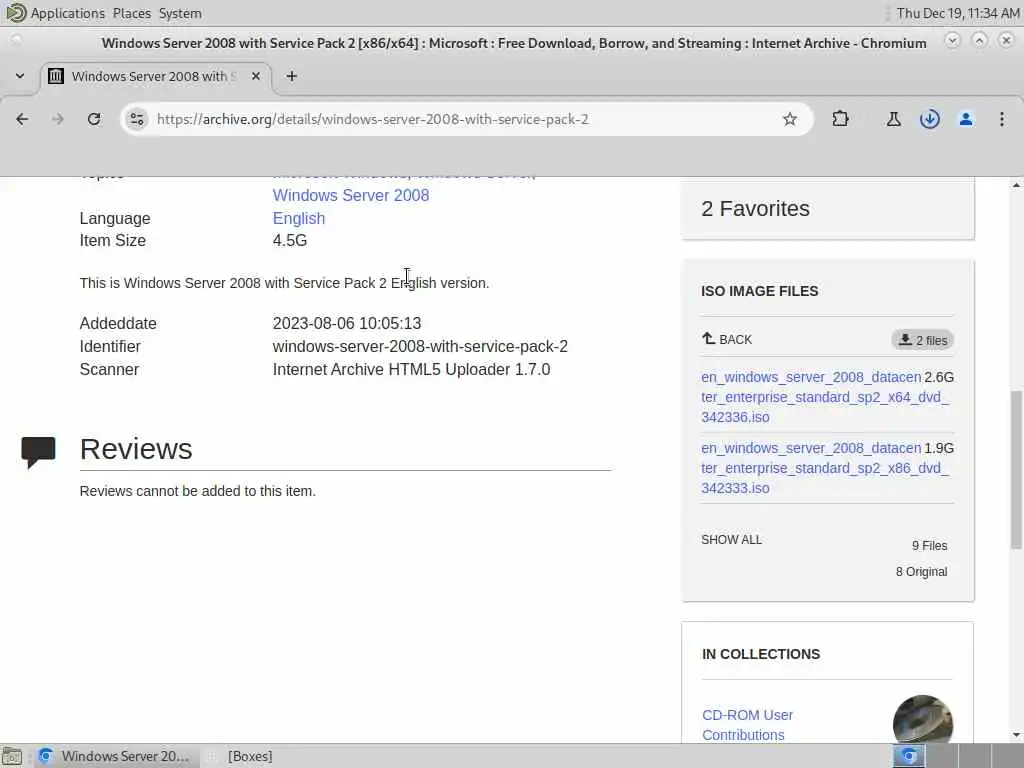Download the x64 dvd 342336.iso file

click(824, 397)
